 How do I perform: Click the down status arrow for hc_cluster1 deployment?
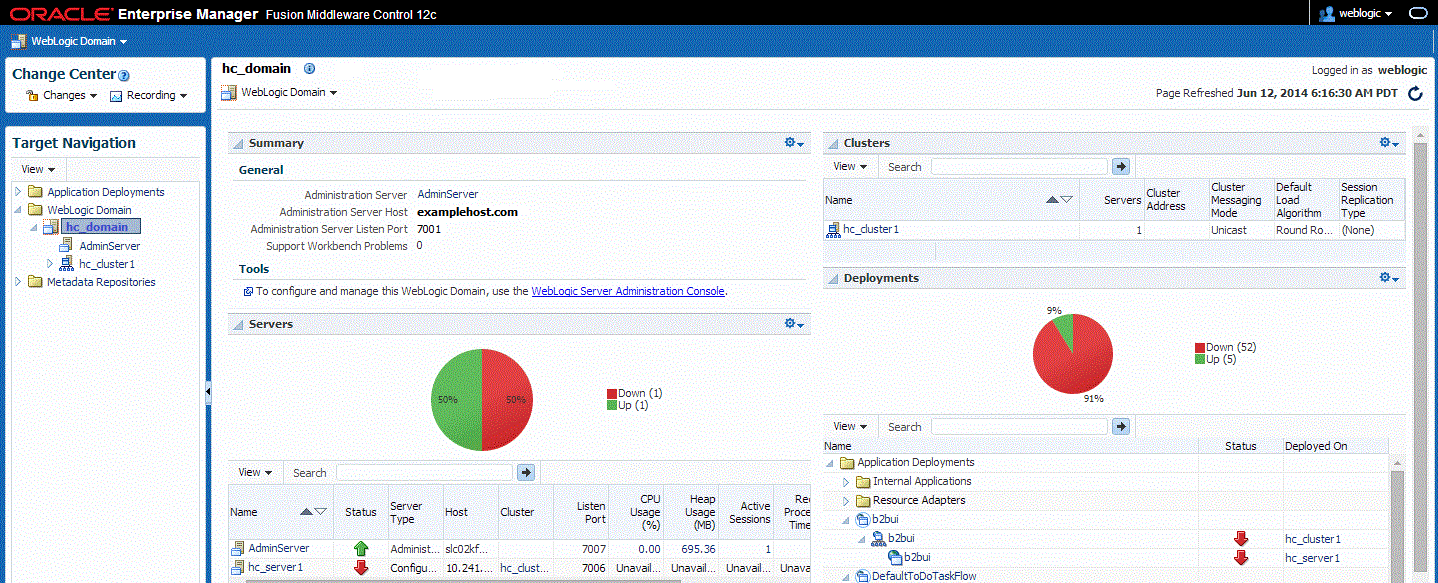[x=1241, y=539]
